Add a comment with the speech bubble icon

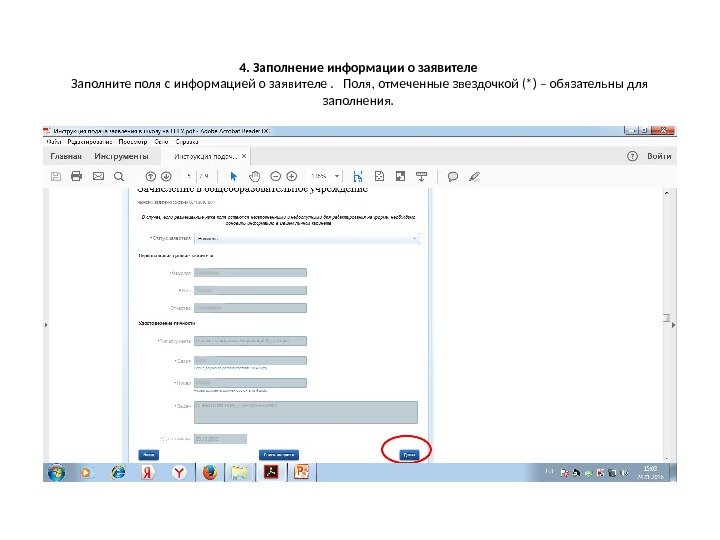point(453,176)
